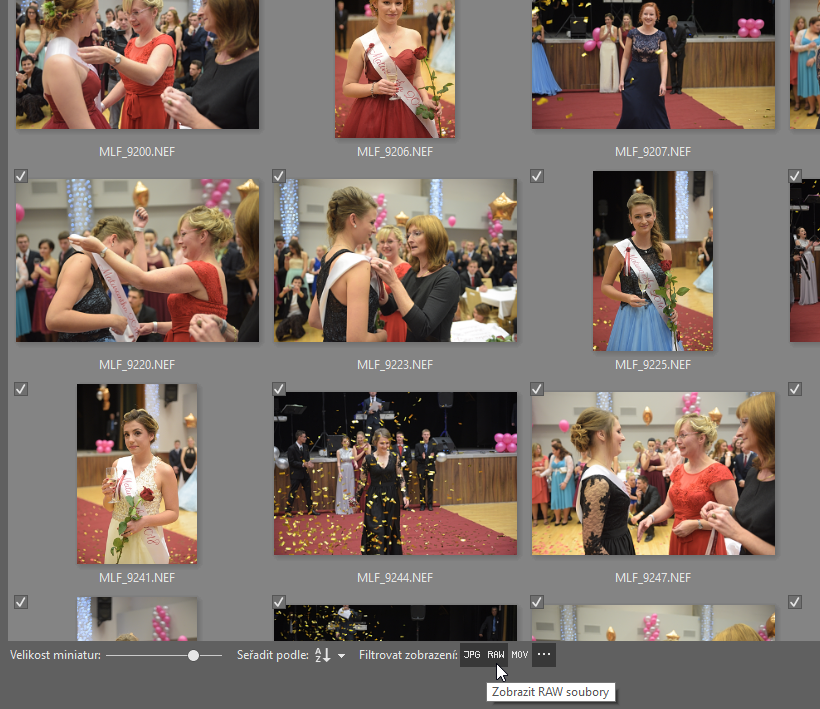Screen dimensions: 820x709
Task: Click the MLF_9241.NEF filename label
Action: (x=137, y=578)
